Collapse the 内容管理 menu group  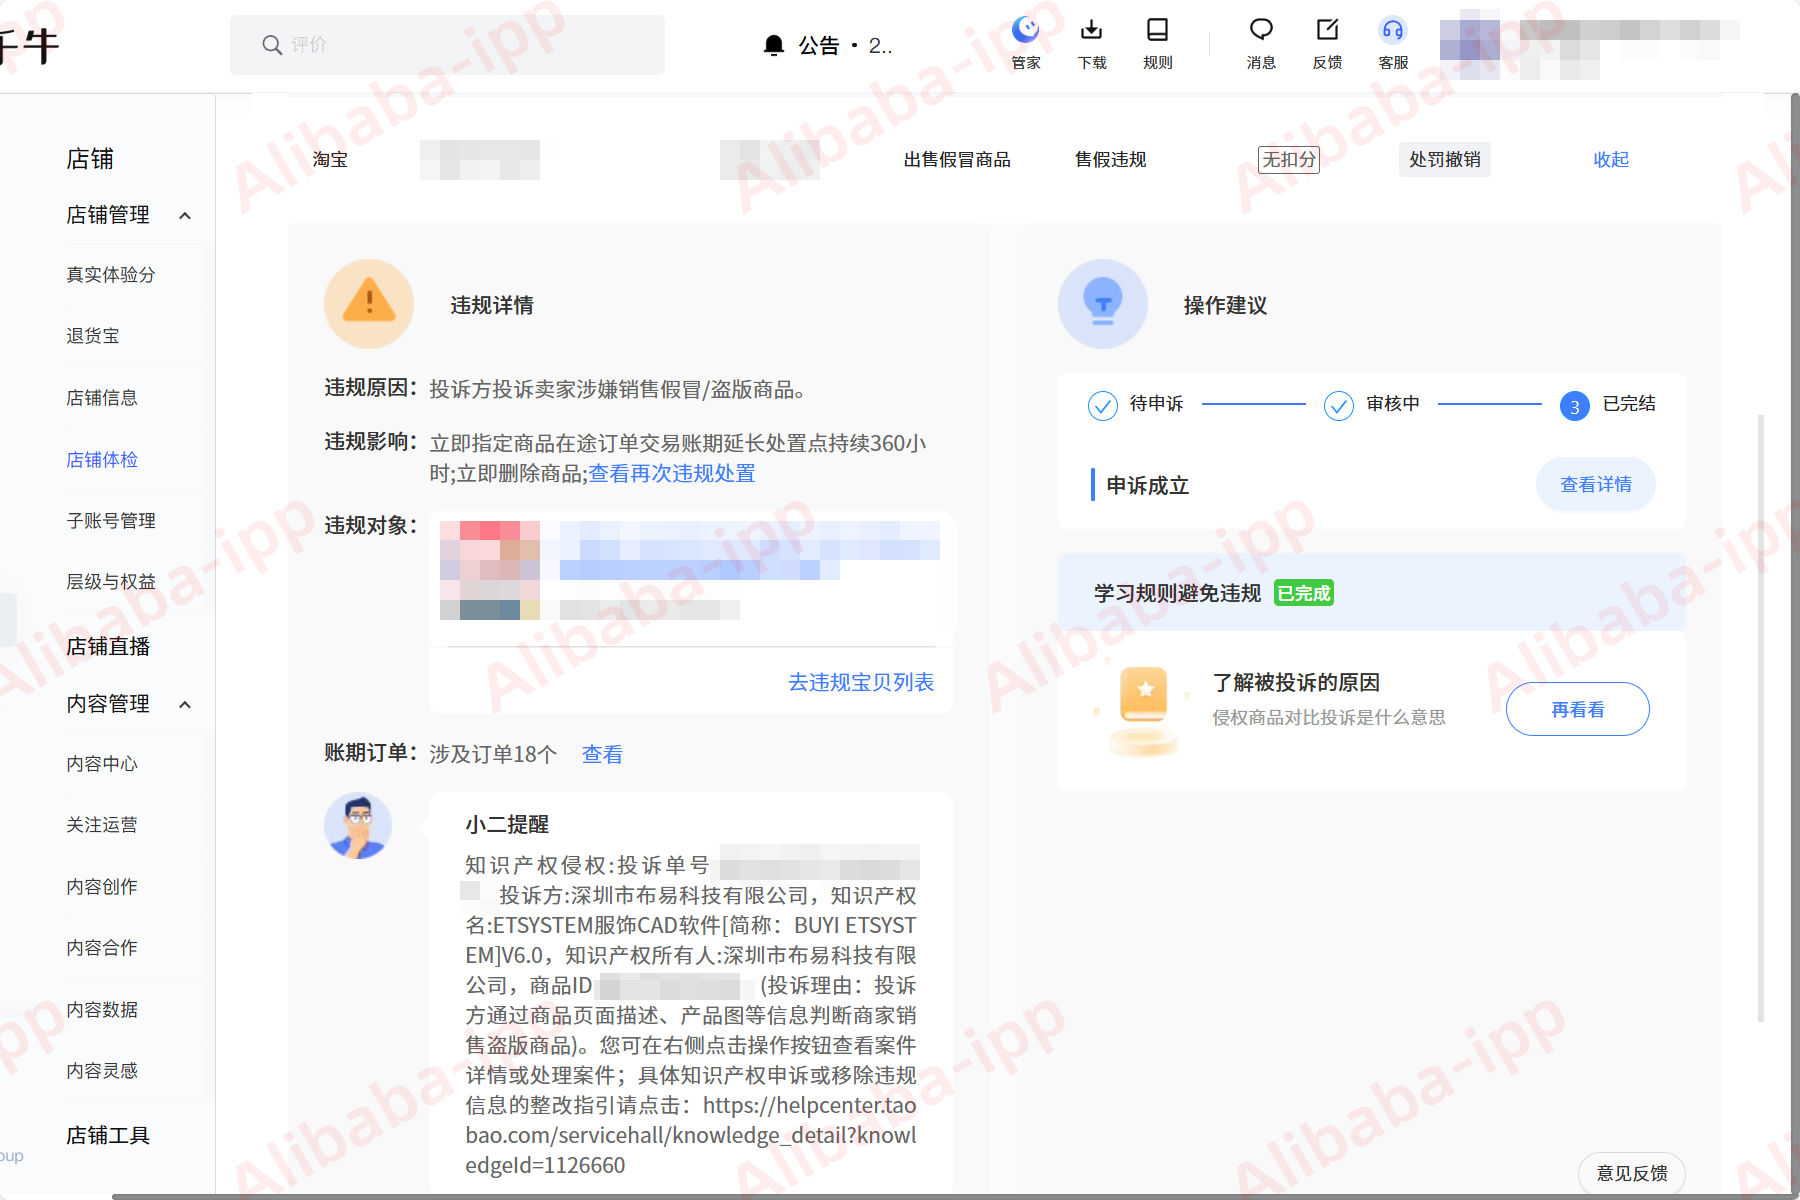pos(185,705)
